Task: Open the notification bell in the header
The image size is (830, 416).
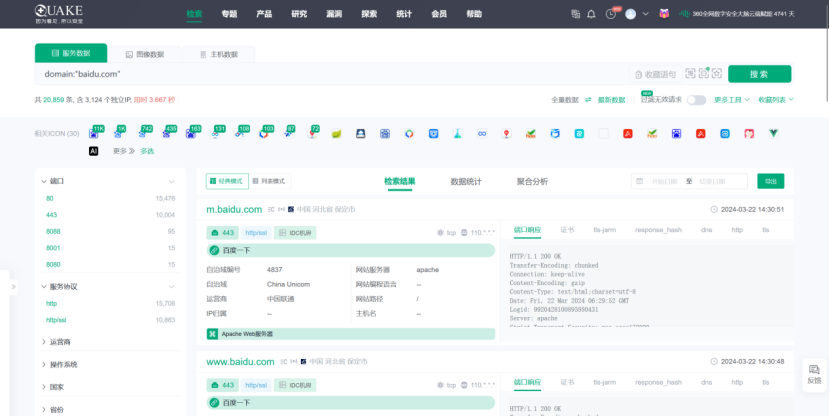Action: (591, 14)
